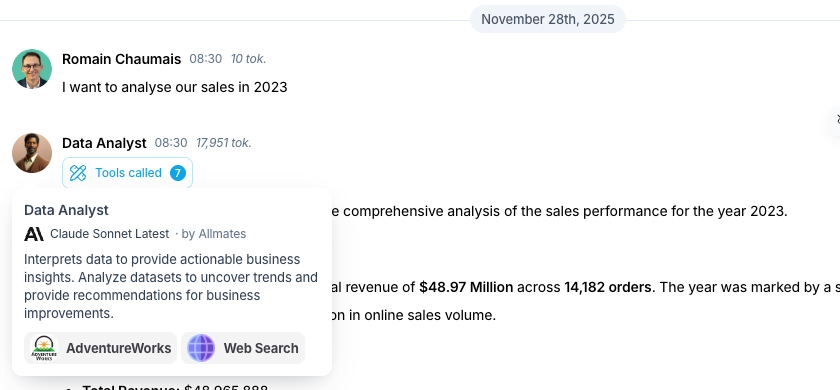Click the November 28th, 2025 date pill
The image size is (840, 390).
click(x=548, y=19)
